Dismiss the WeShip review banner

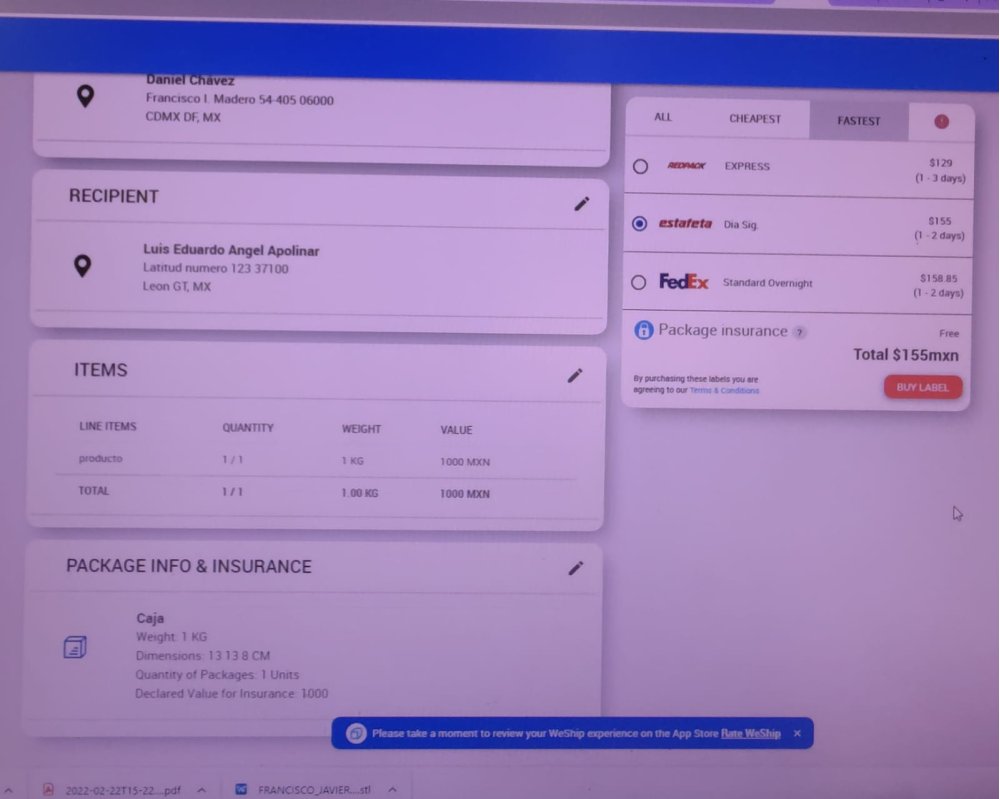tap(797, 733)
